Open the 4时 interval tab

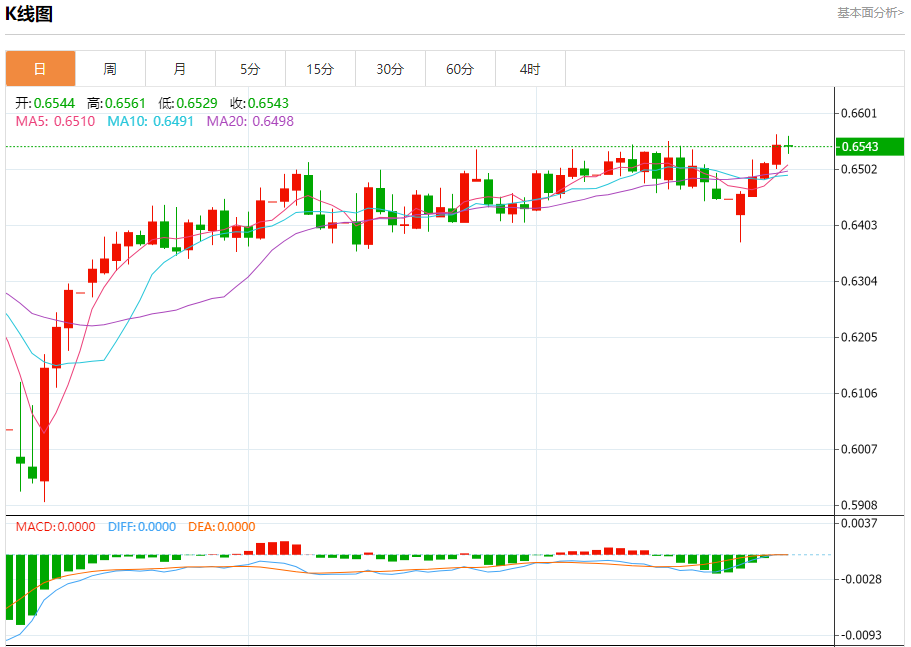coord(530,69)
